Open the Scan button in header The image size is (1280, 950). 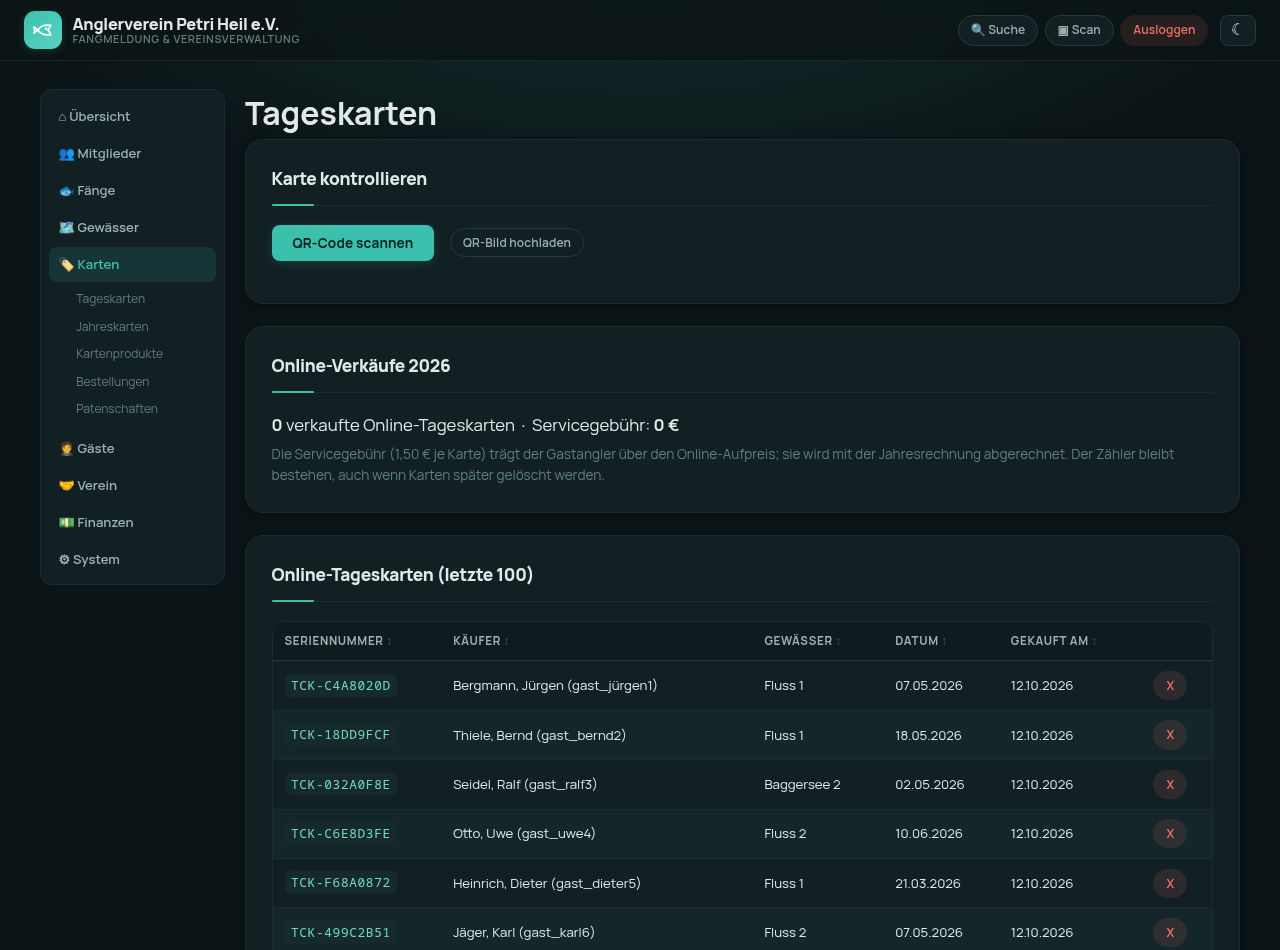[x=1079, y=30]
